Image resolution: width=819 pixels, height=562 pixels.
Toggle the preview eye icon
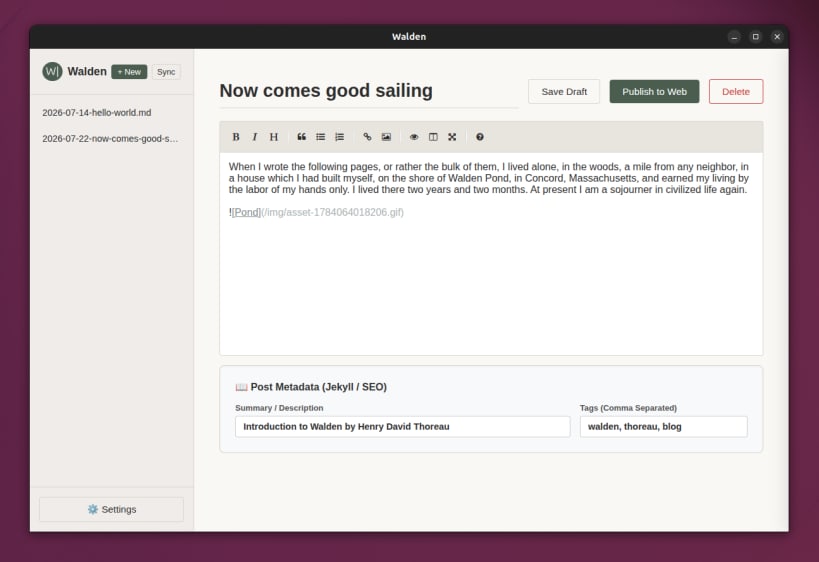(414, 137)
